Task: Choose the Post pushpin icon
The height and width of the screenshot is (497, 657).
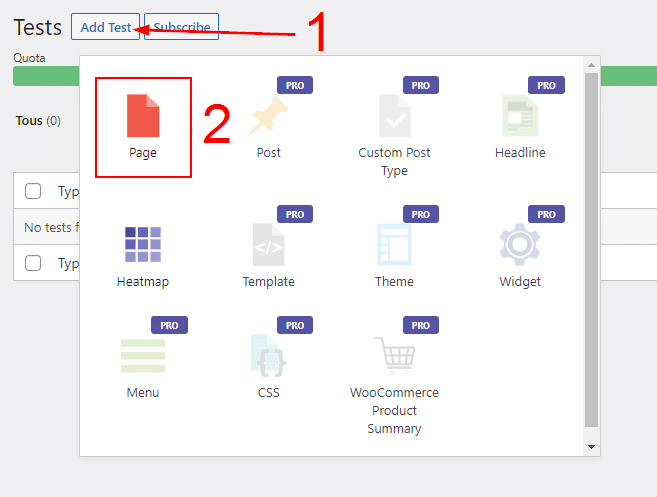Action: [x=268, y=116]
